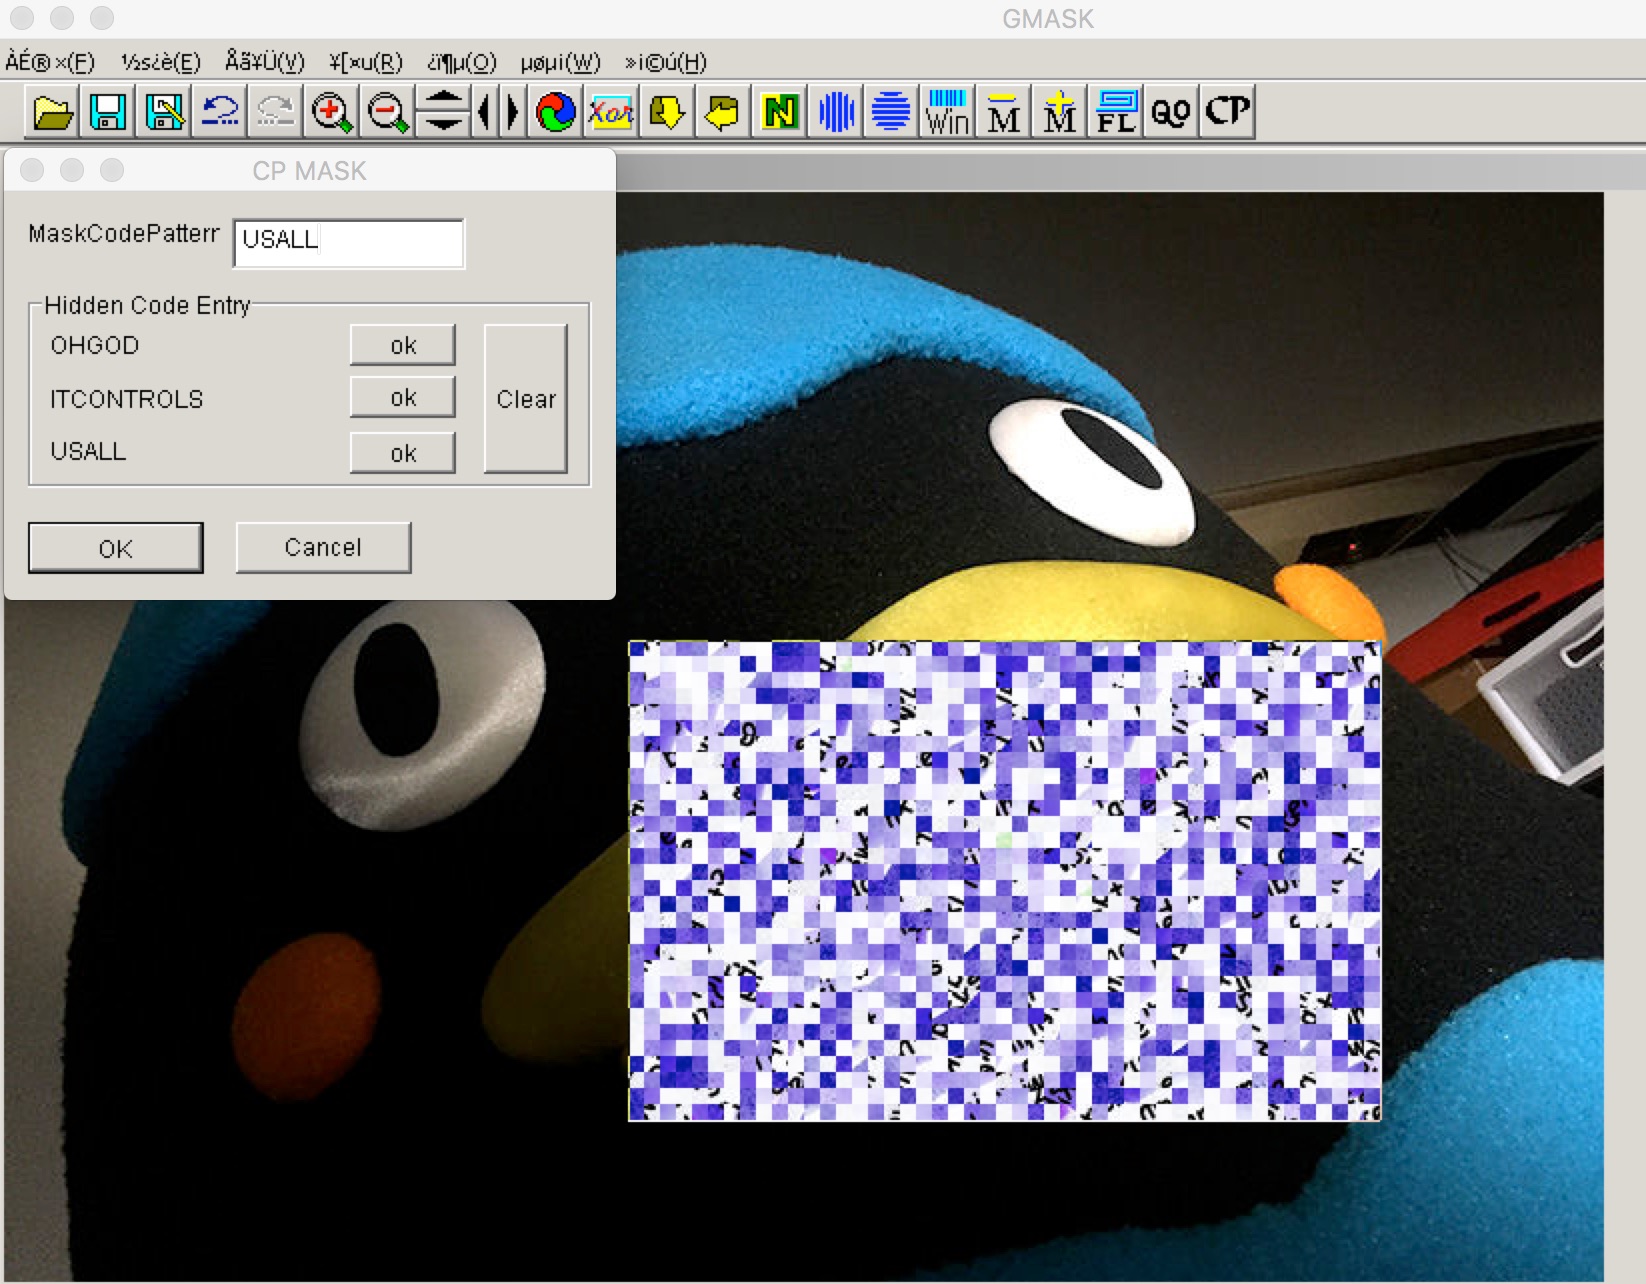The image size is (1646, 1284).
Task: Click the masked mosaic region on image
Action: tap(1005, 881)
